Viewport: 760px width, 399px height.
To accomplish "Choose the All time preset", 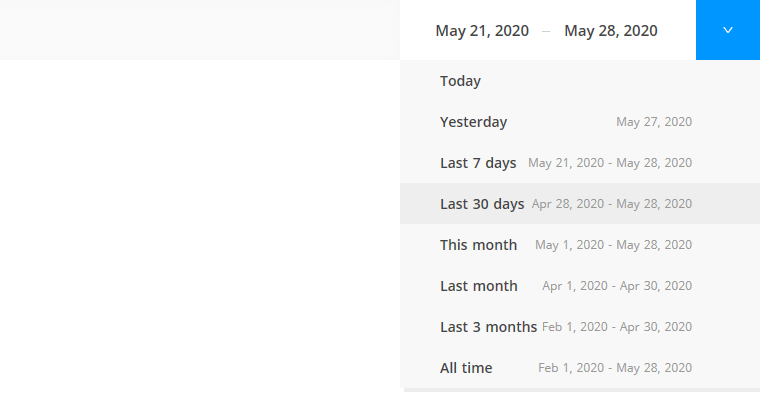I will 580,368.
